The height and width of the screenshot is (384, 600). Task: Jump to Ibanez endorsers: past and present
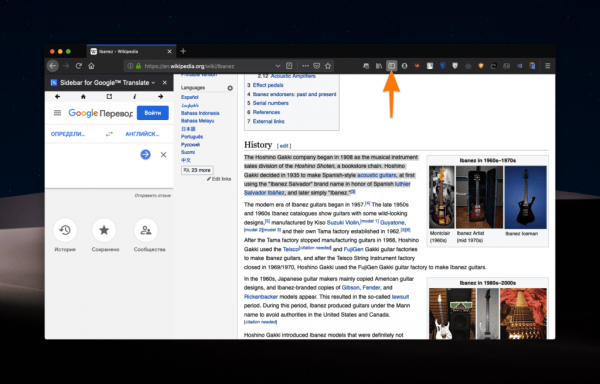click(x=294, y=94)
